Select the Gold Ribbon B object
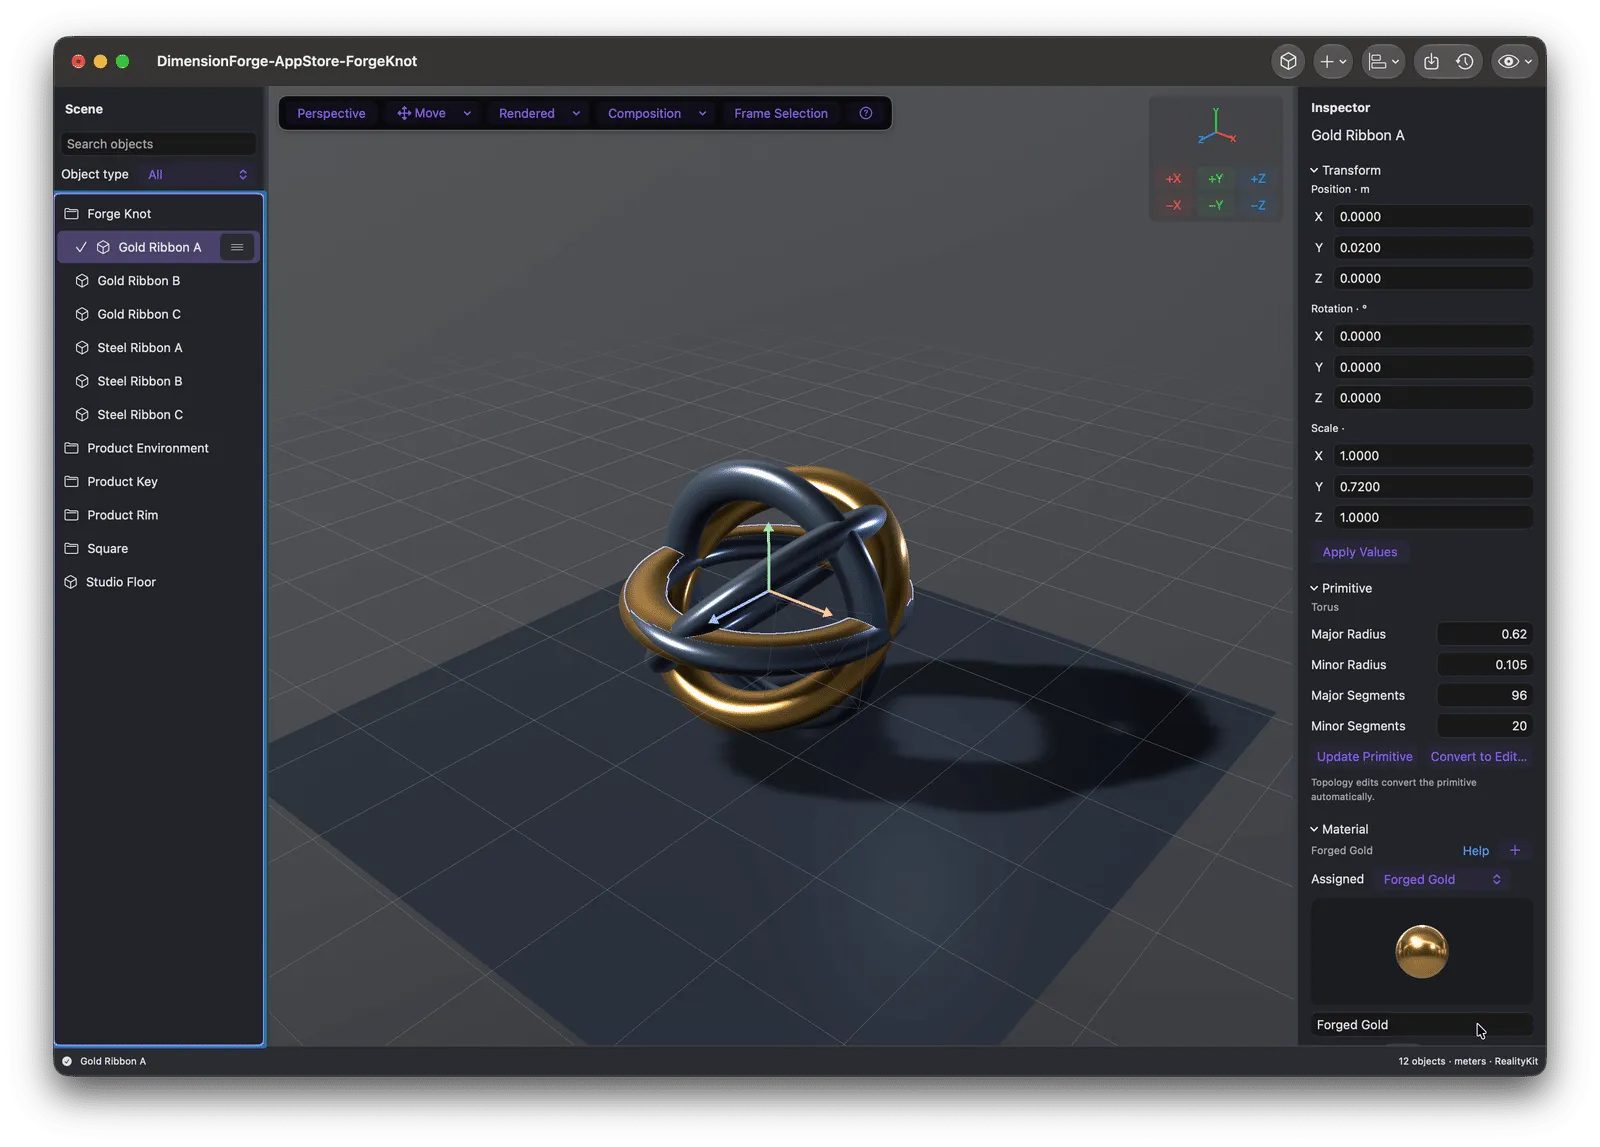The image size is (1600, 1147). [159, 281]
